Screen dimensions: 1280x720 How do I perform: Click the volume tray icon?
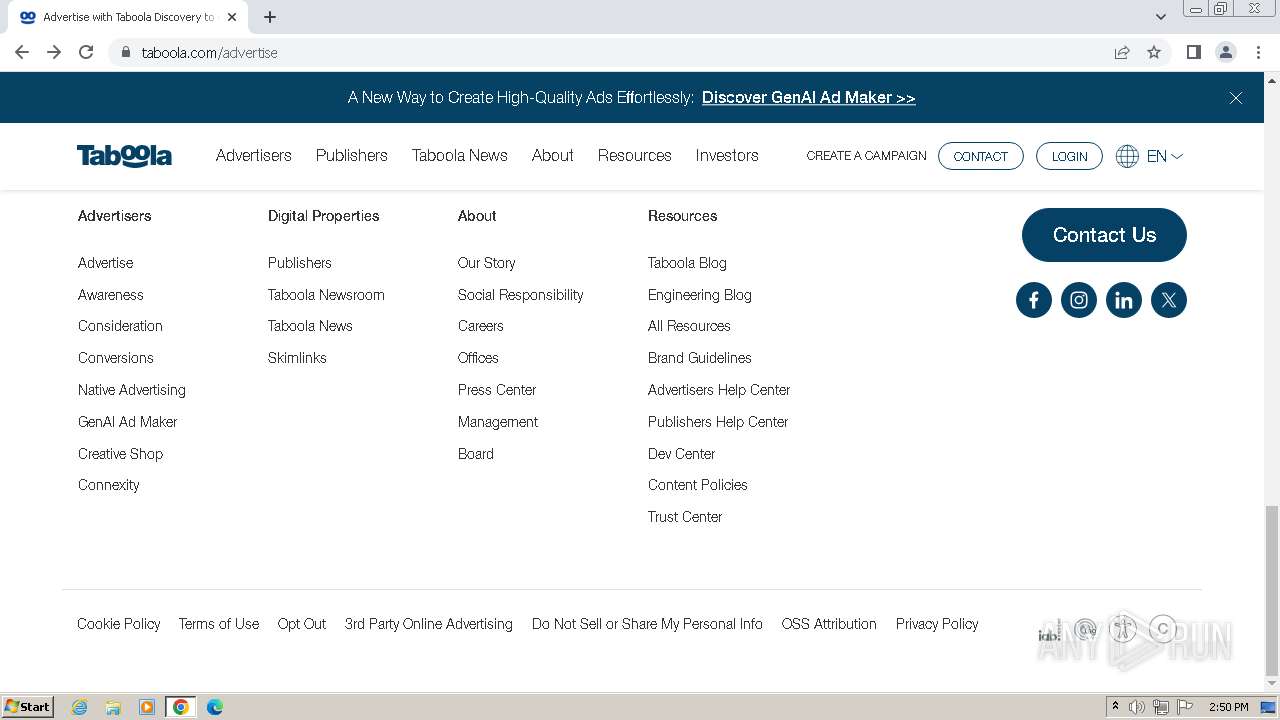click(1137, 707)
